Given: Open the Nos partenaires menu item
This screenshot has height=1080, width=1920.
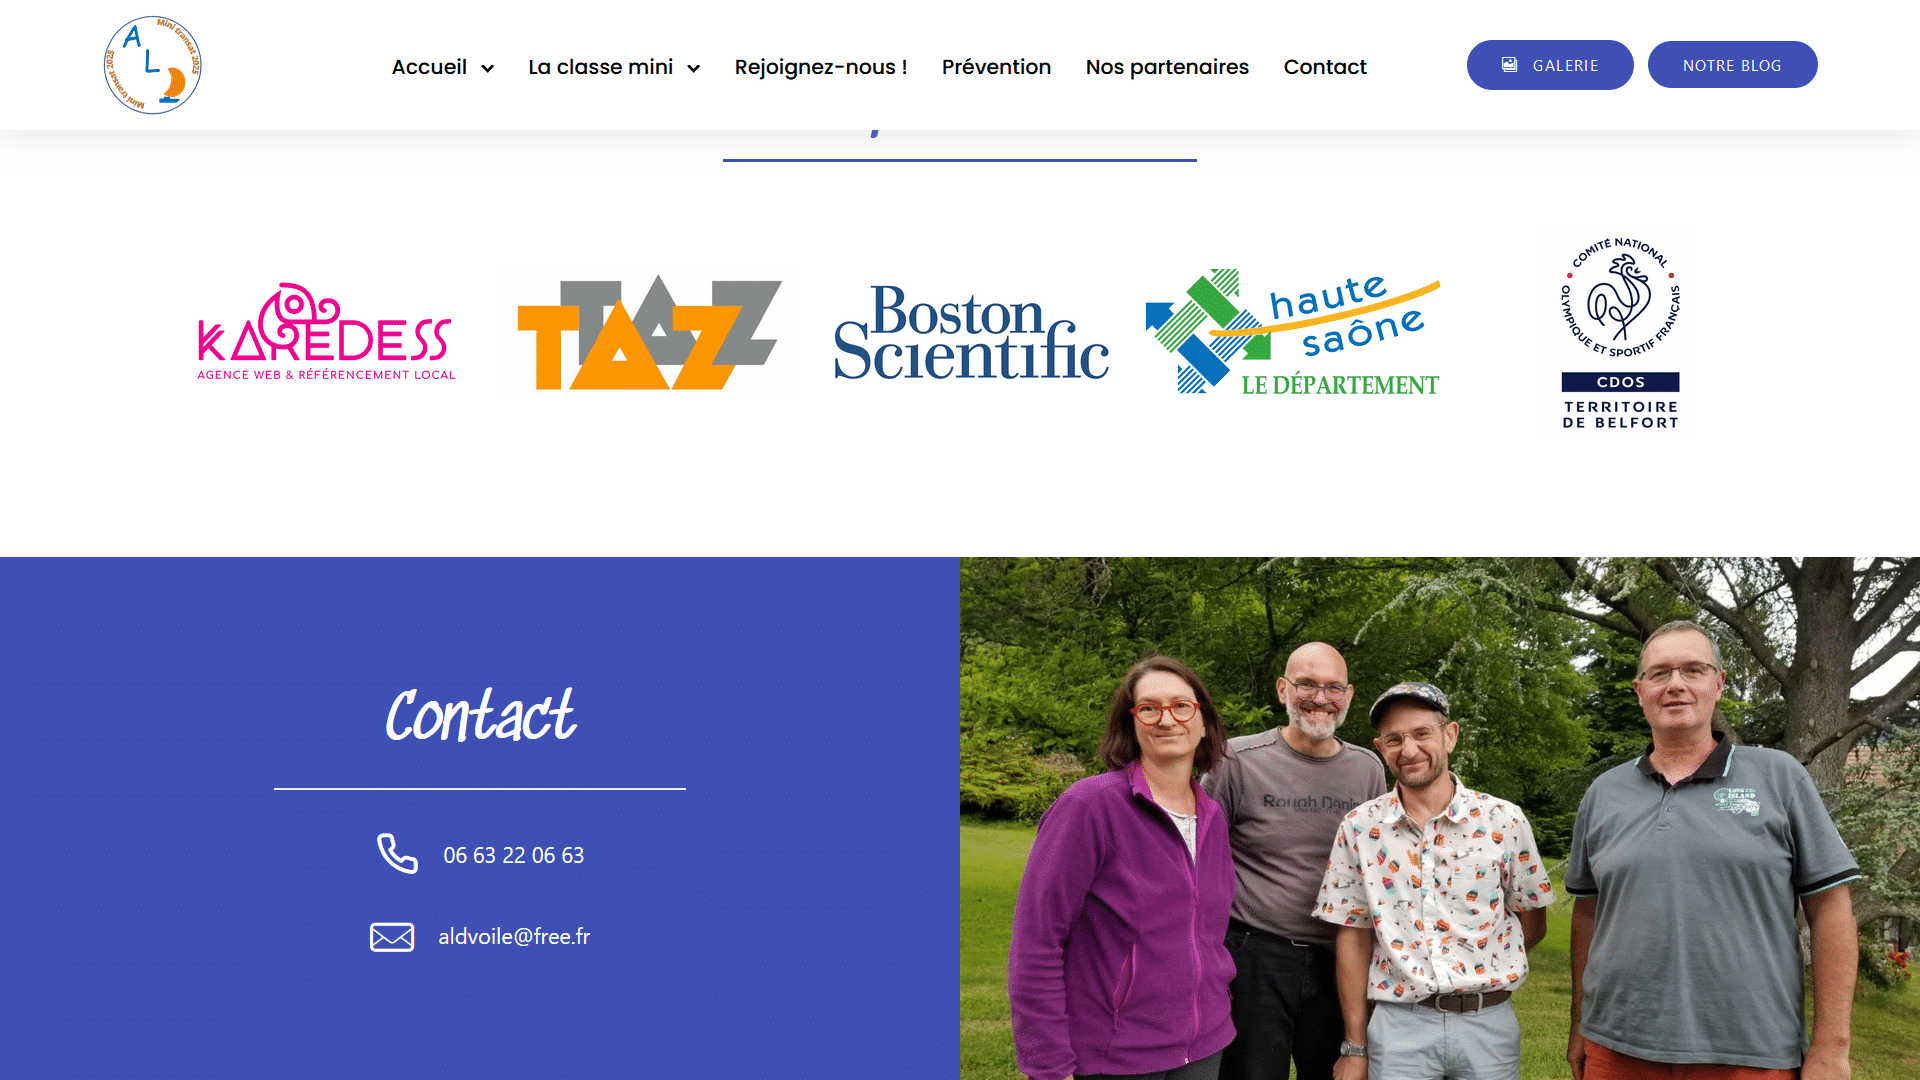Looking at the screenshot, I should pyautogui.click(x=1167, y=67).
